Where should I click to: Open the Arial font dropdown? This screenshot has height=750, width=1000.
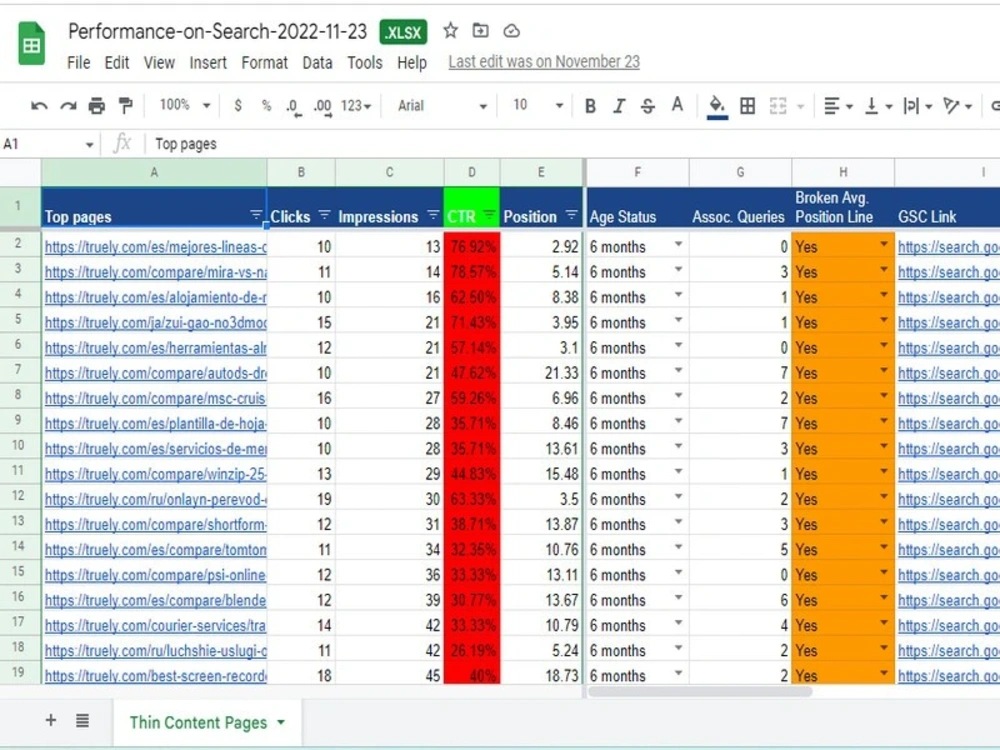(x=443, y=106)
